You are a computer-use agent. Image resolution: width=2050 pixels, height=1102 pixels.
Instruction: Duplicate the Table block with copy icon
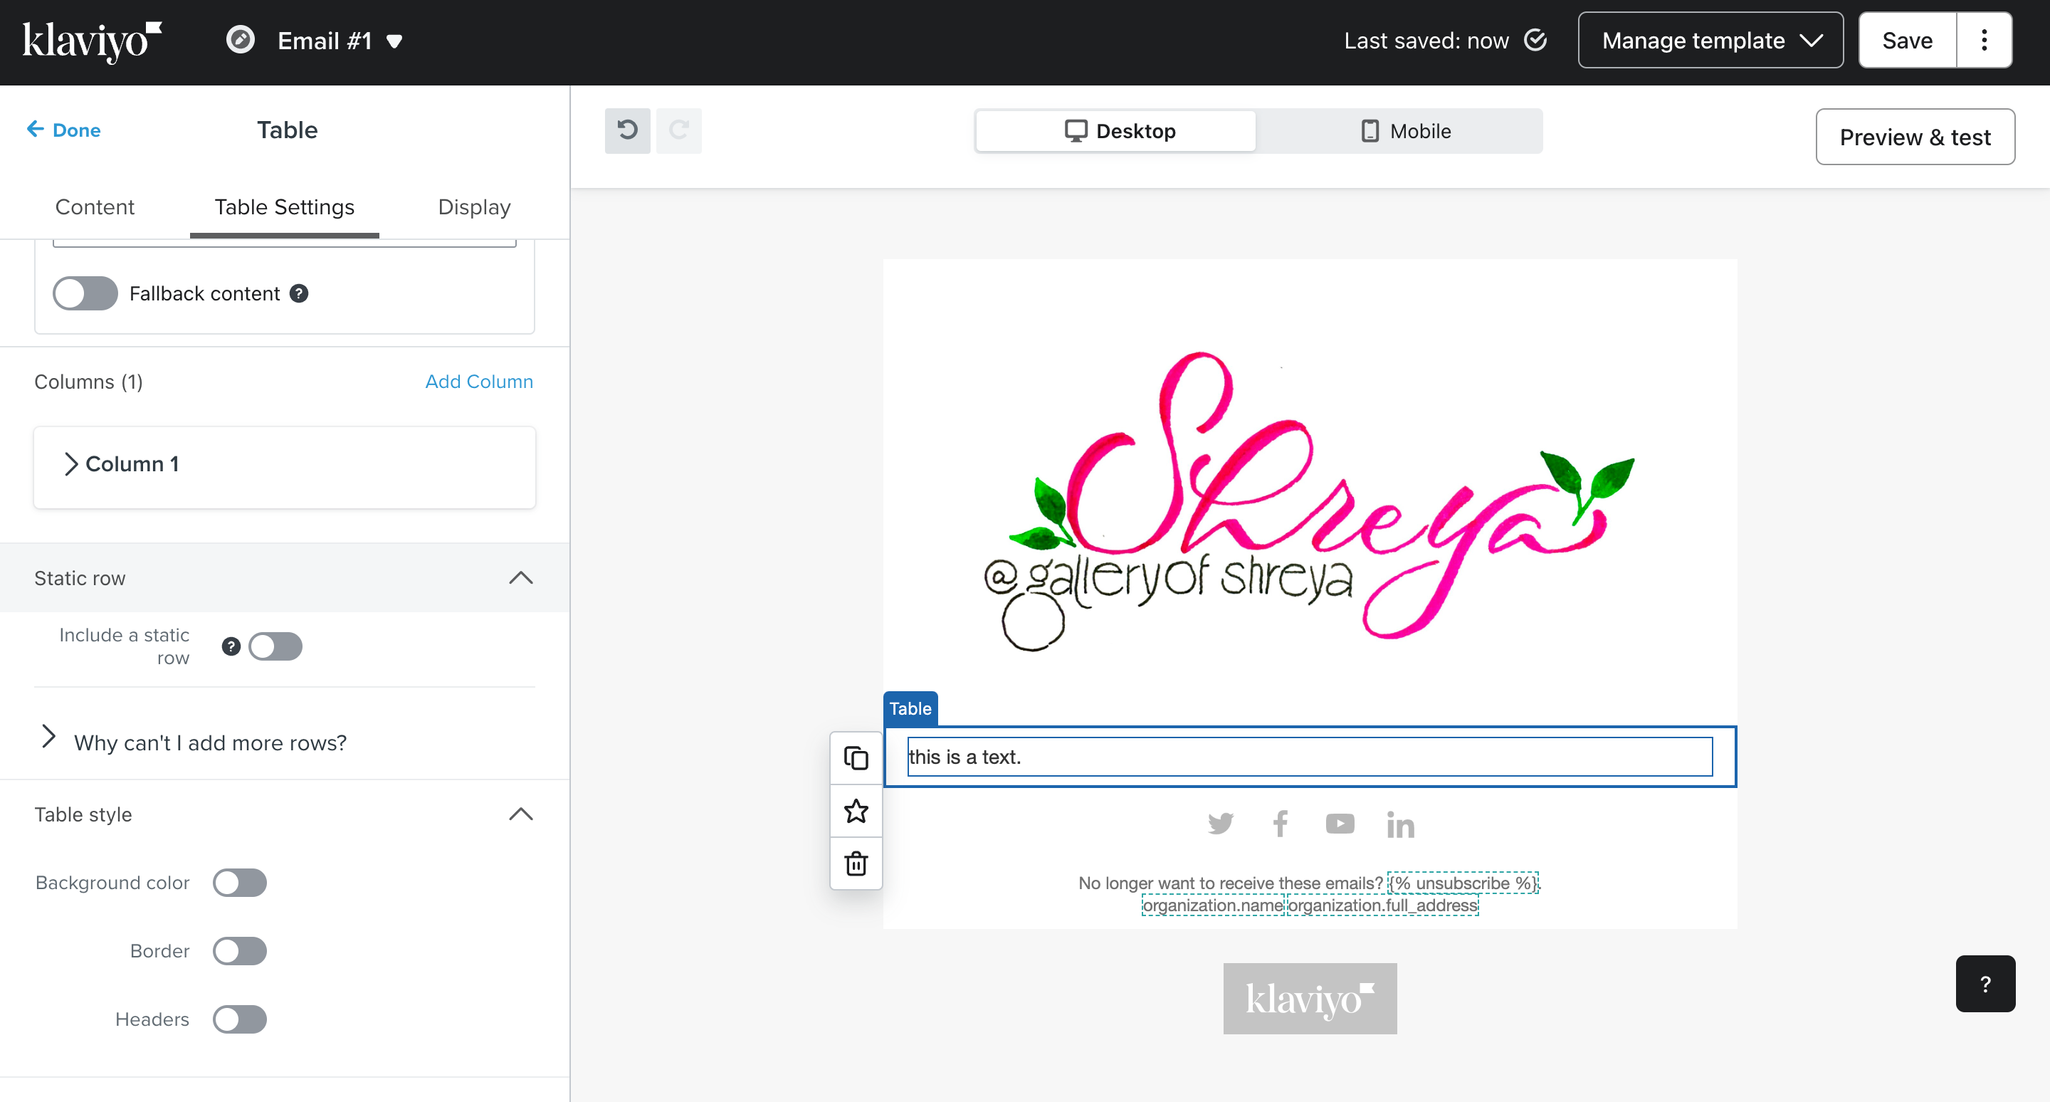(856, 758)
